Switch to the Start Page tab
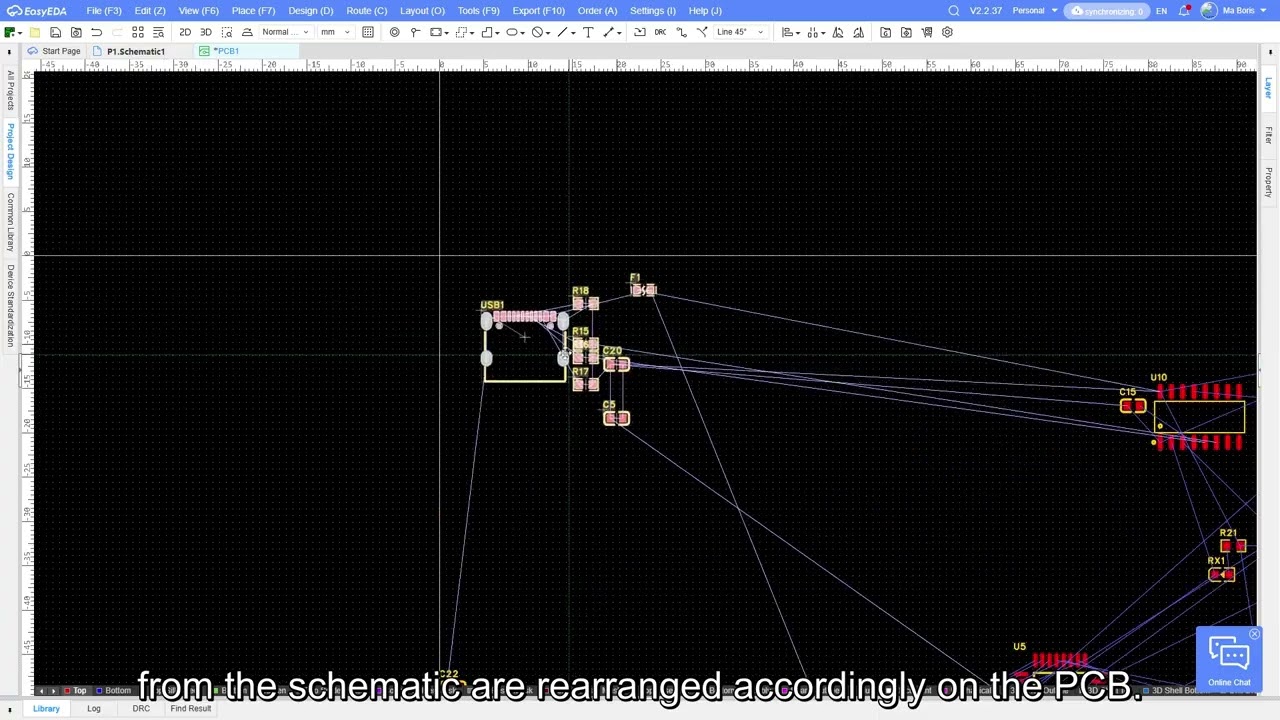 [54, 51]
